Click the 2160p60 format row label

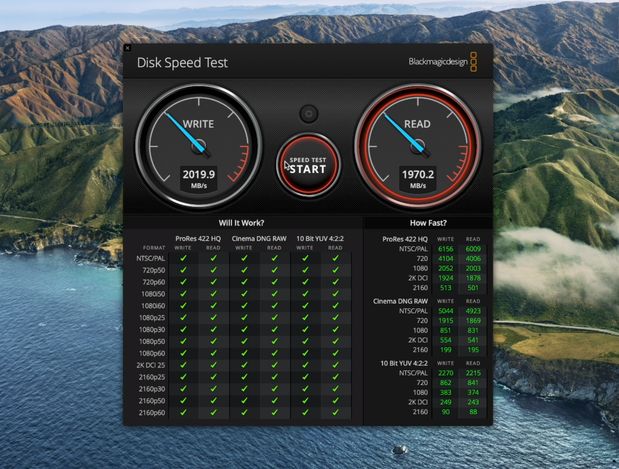[x=152, y=413]
